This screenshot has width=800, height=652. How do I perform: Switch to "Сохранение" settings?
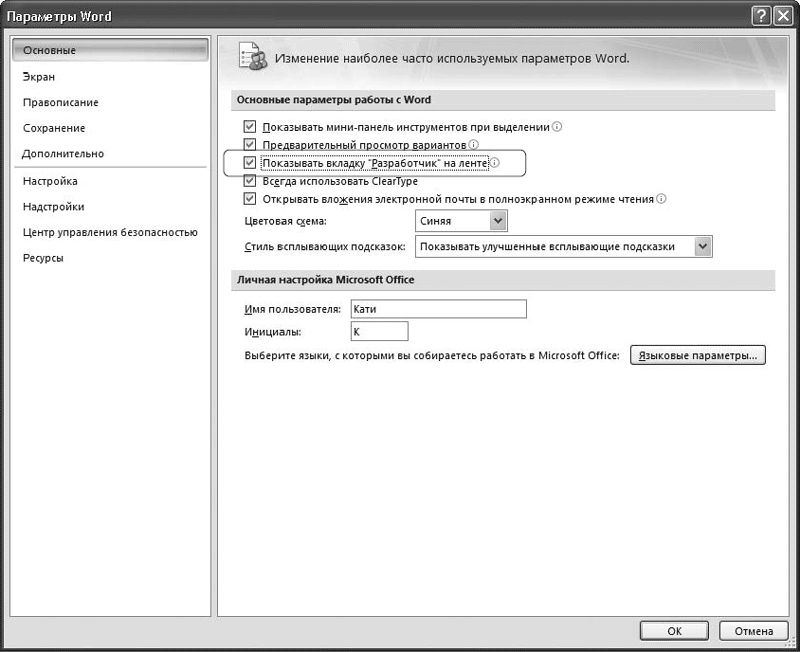click(x=54, y=128)
